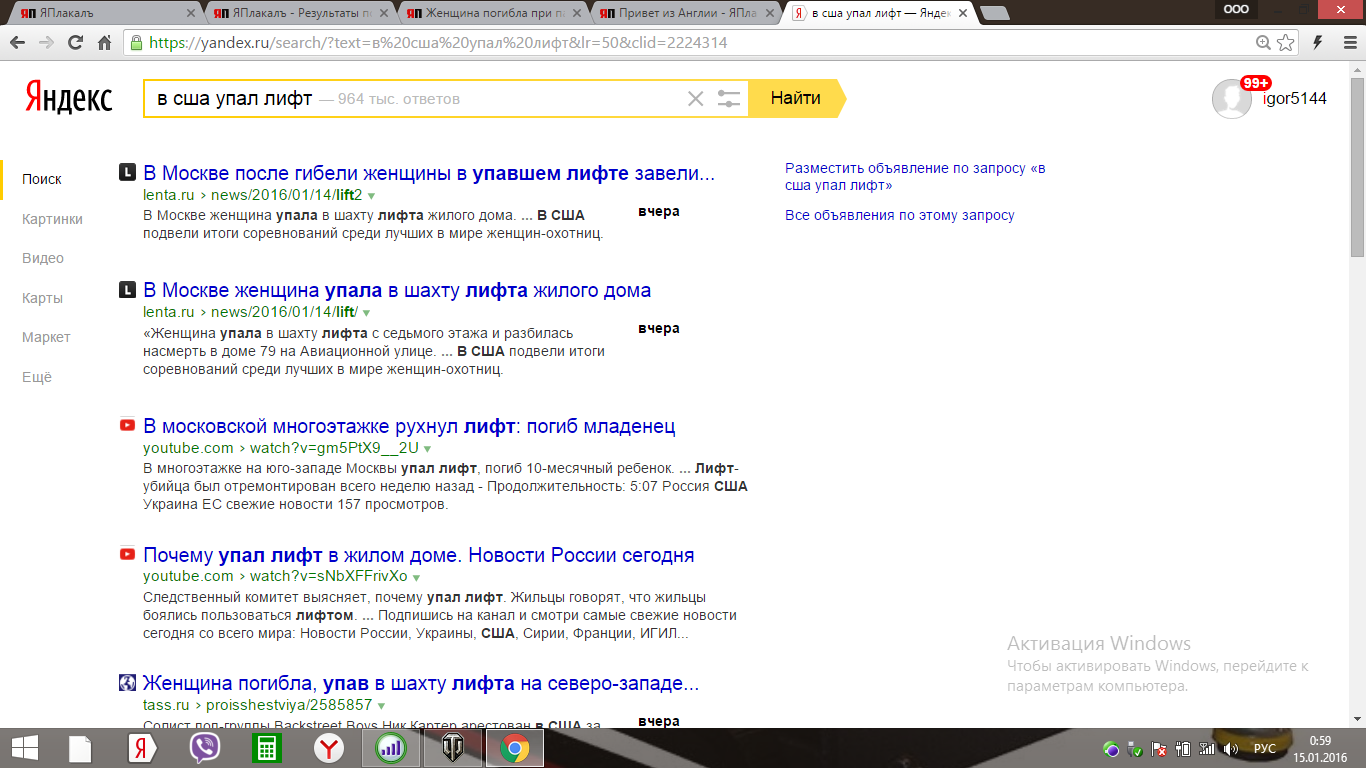
Task: Expand options for youtube gm5PtX9__2U result
Action: (x=427, y=449)
